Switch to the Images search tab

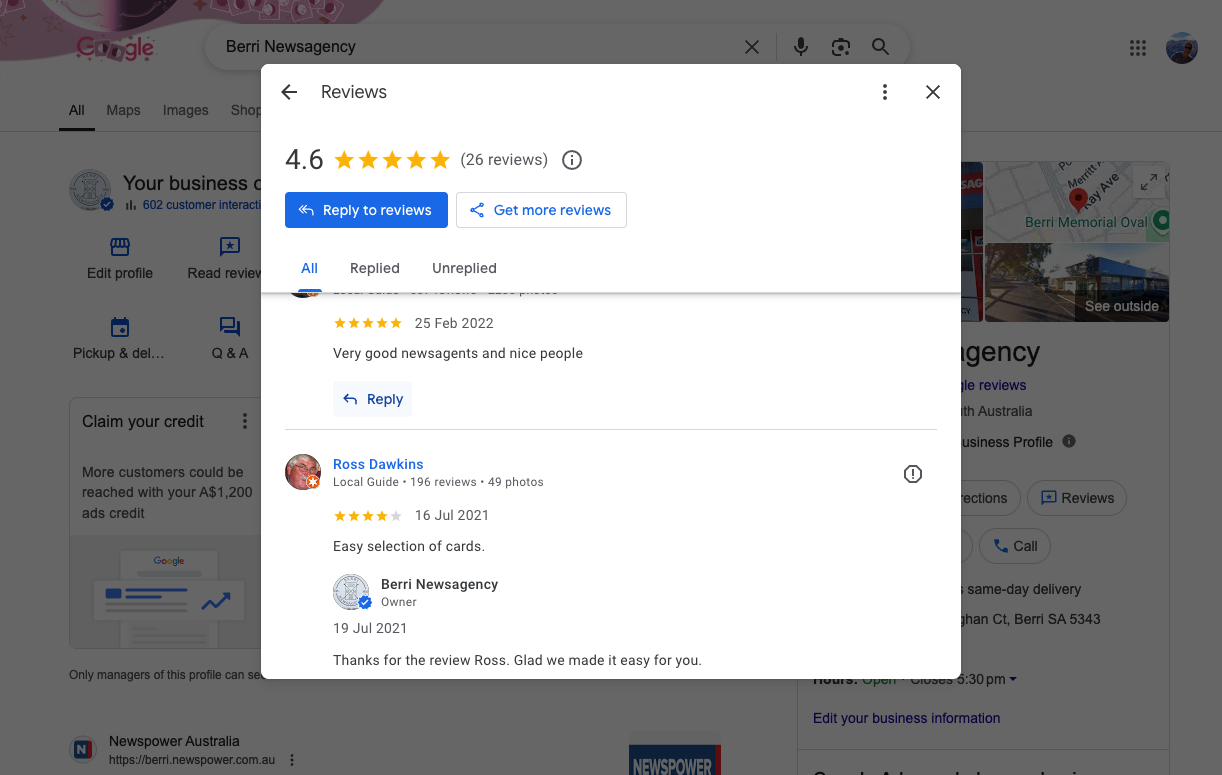186,111
